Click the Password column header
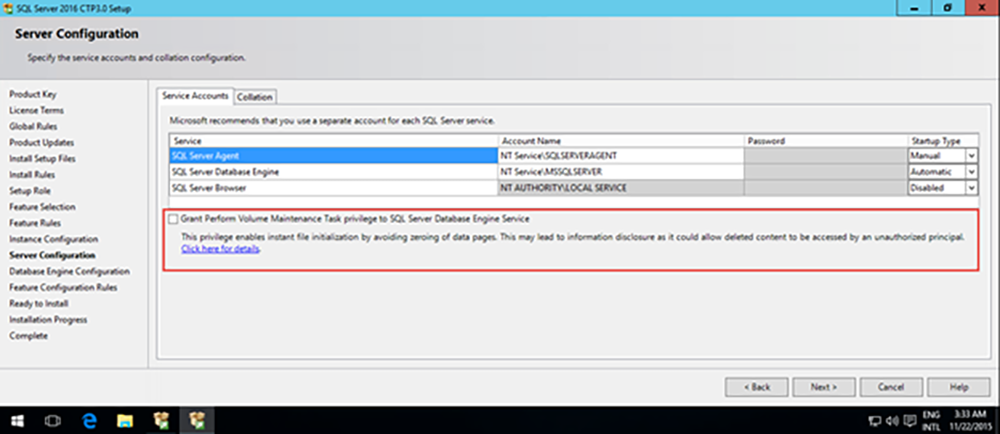The height and width of the screenshot is (434, 1000). click(x=825, y=140)
